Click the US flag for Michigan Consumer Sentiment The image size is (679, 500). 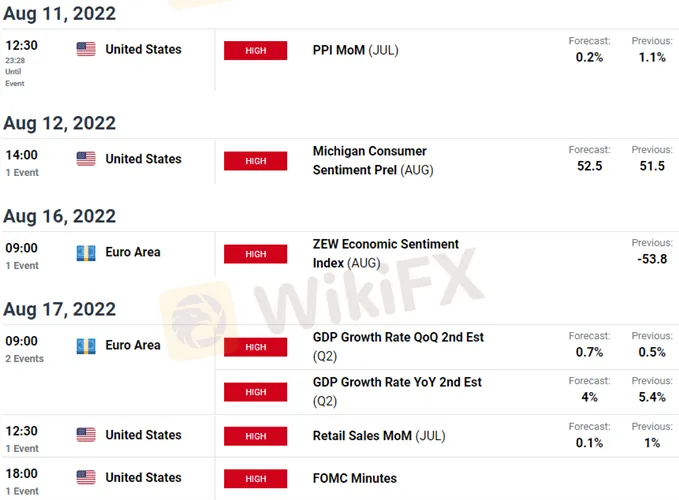coord(86,158)
